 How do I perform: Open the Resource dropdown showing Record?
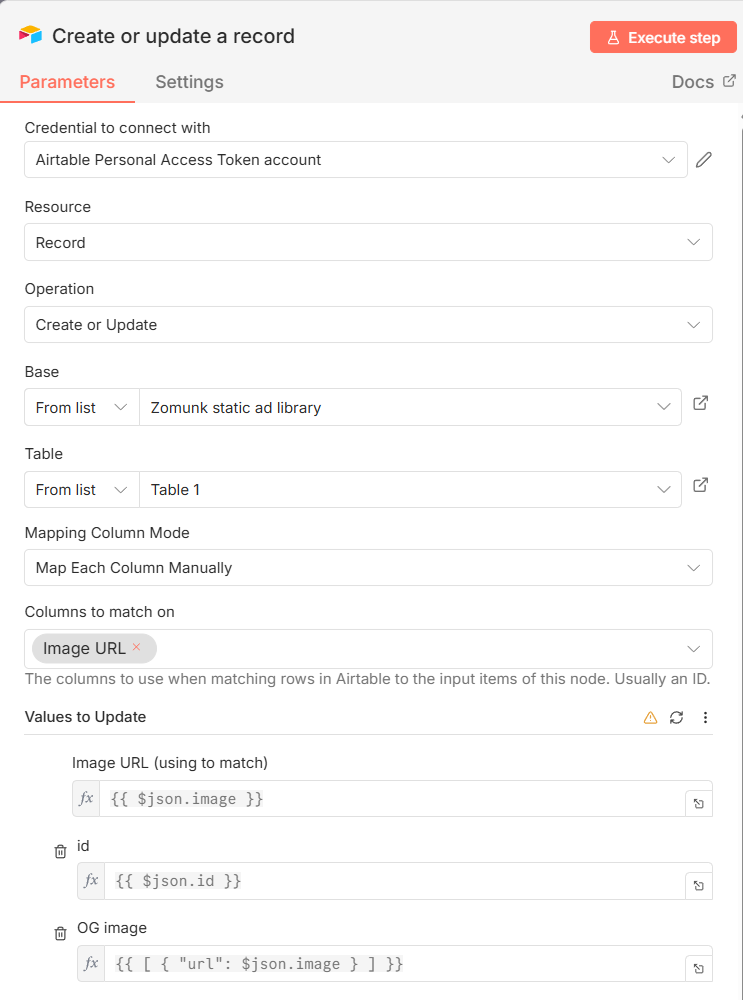pos(368,242)
